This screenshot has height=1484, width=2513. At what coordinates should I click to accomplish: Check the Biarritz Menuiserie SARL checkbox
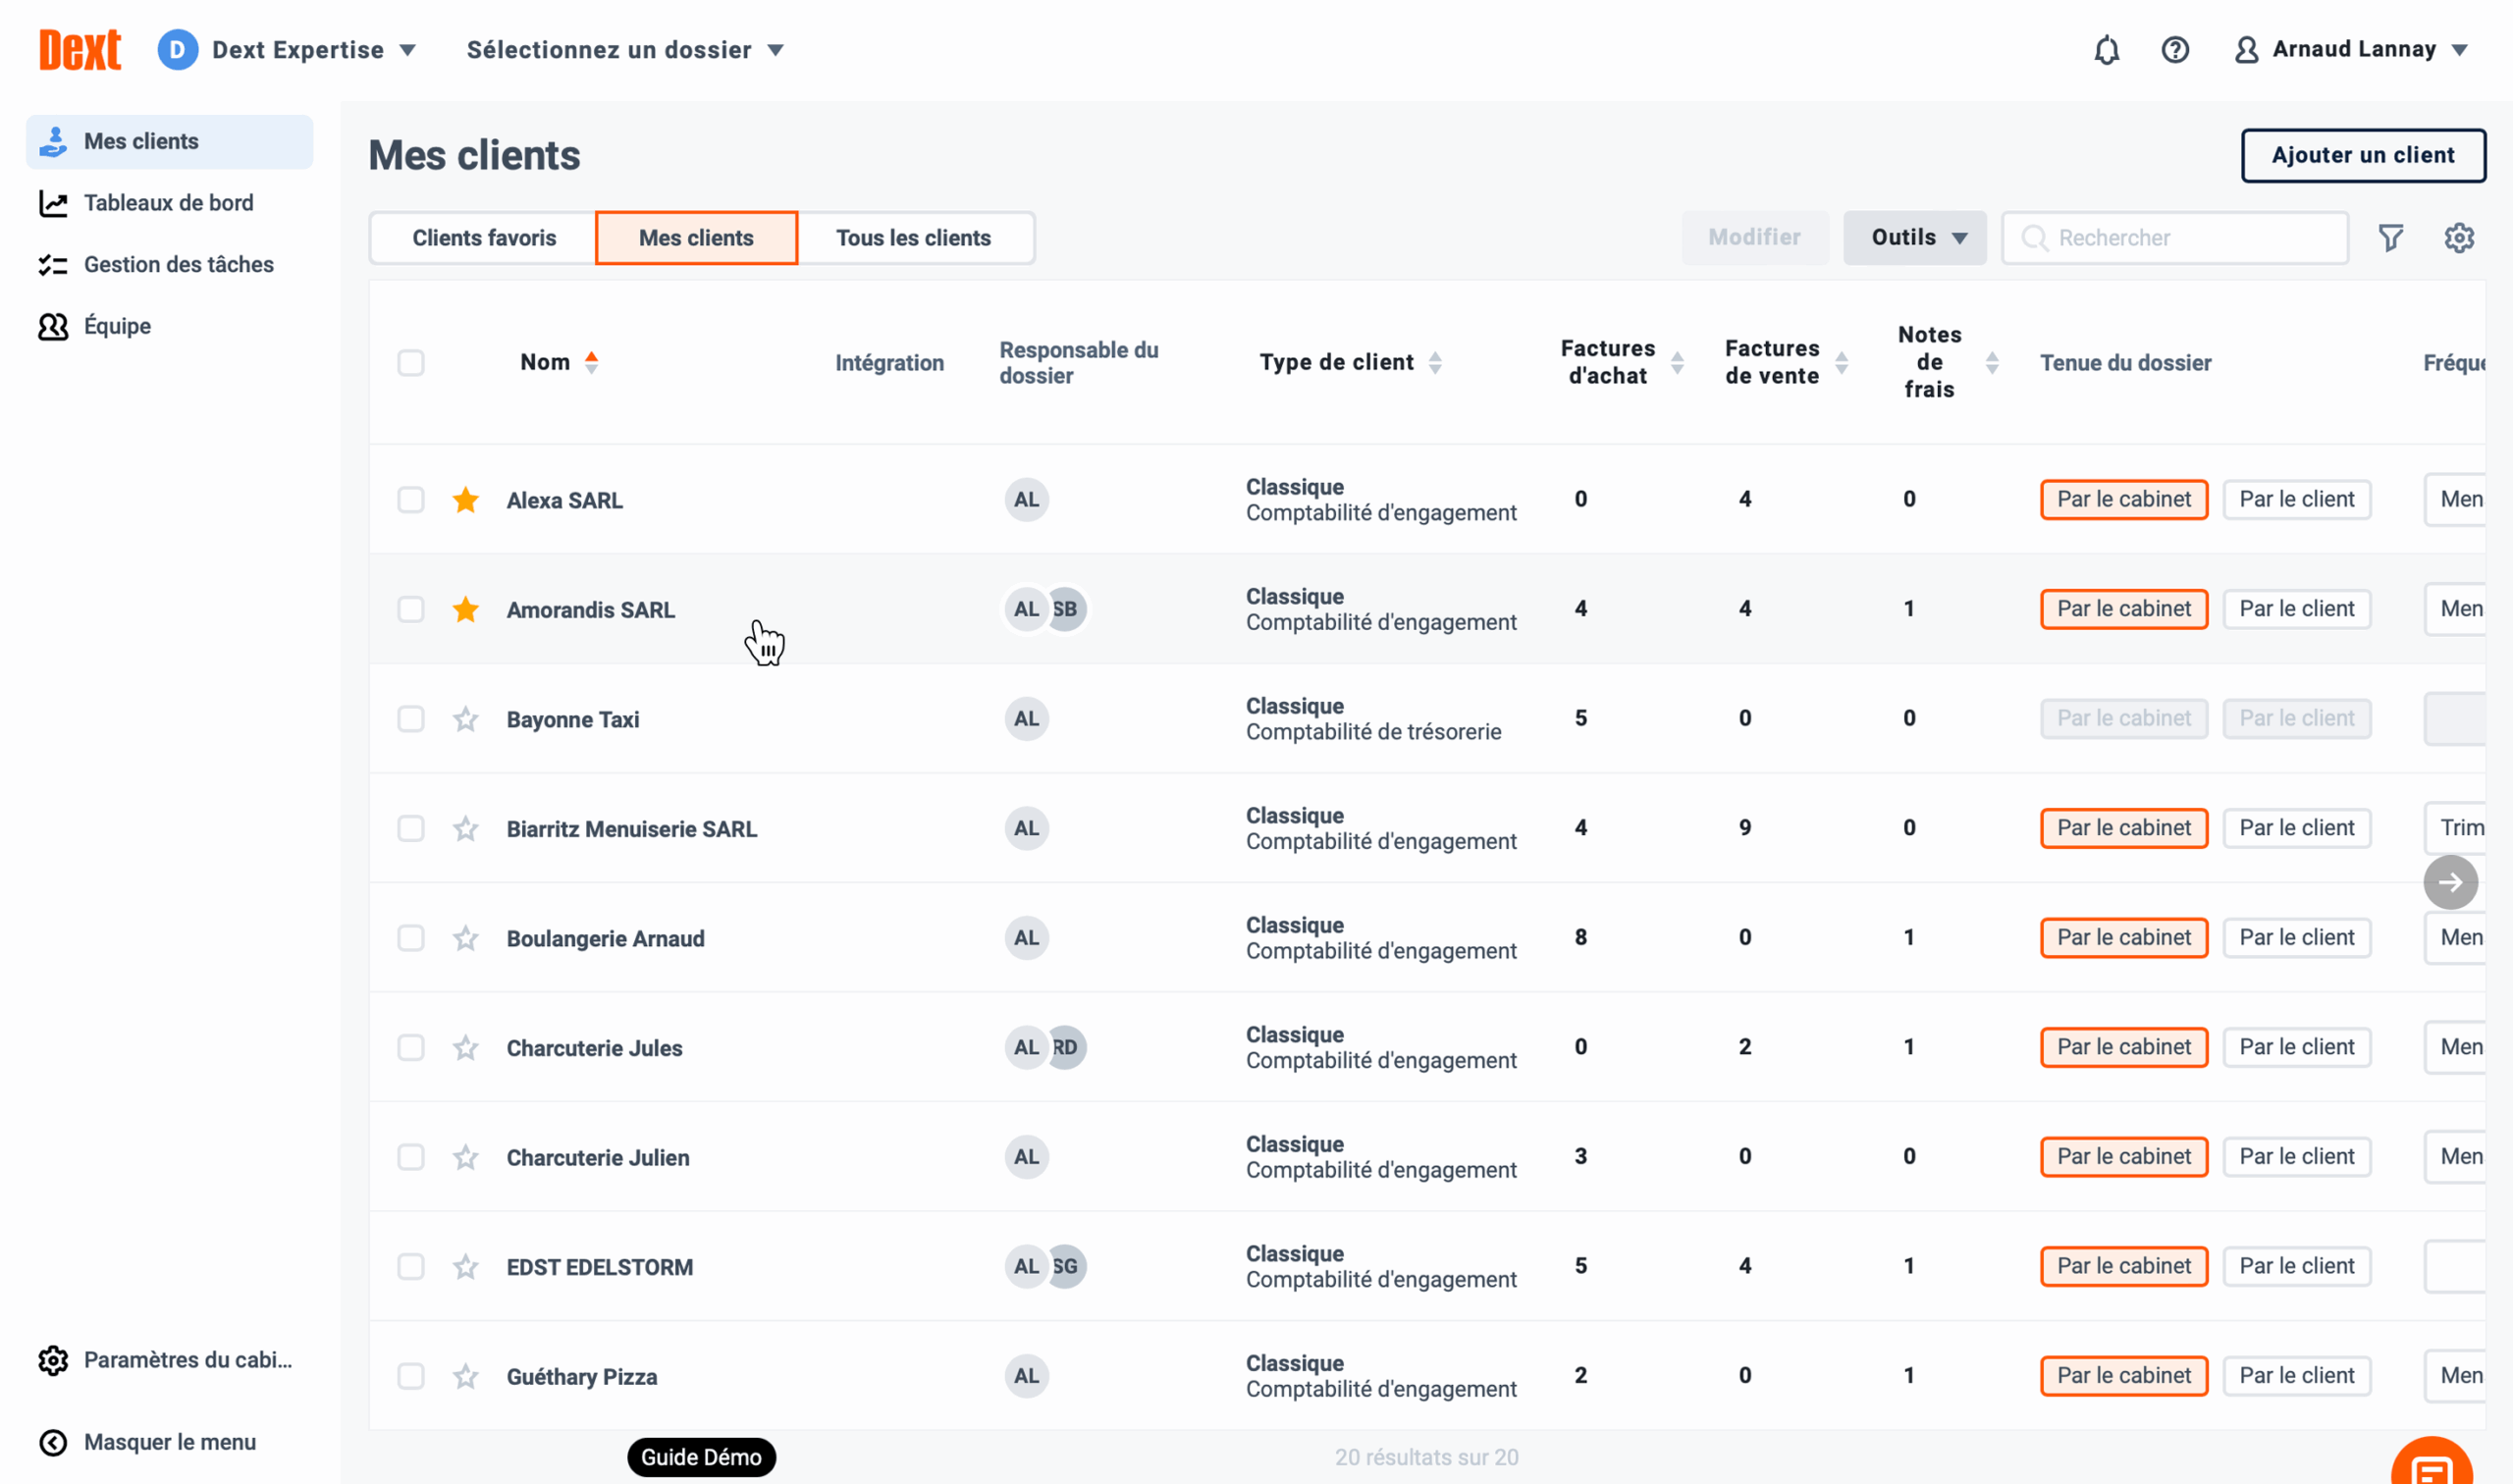tap(411, 828)
